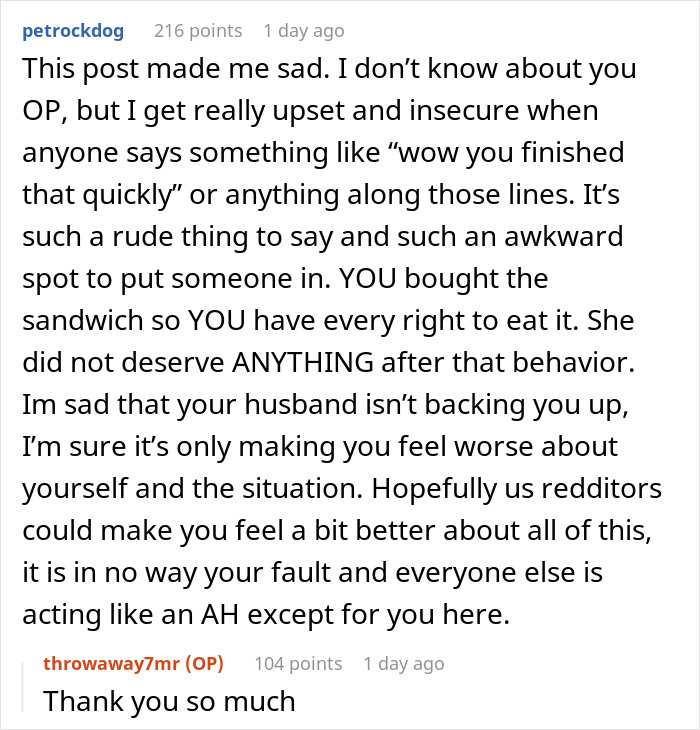This screenshot has width=700, height=730.
Task: Click the "Thank you so much" reply text
Action: tap(169, 700)
